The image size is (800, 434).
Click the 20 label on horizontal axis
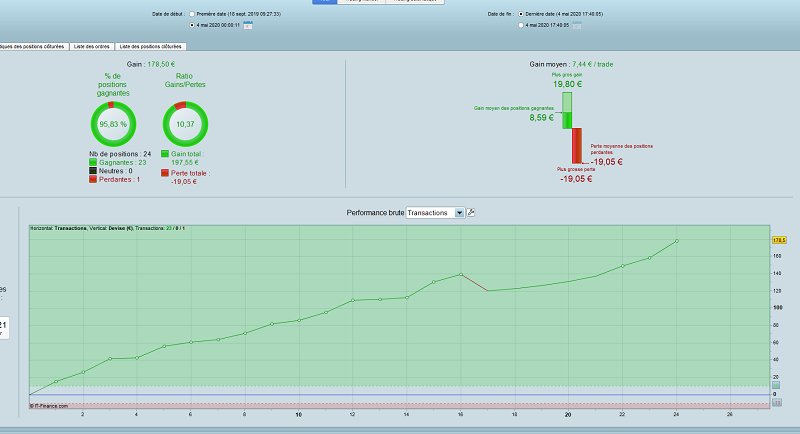[568, 415]
